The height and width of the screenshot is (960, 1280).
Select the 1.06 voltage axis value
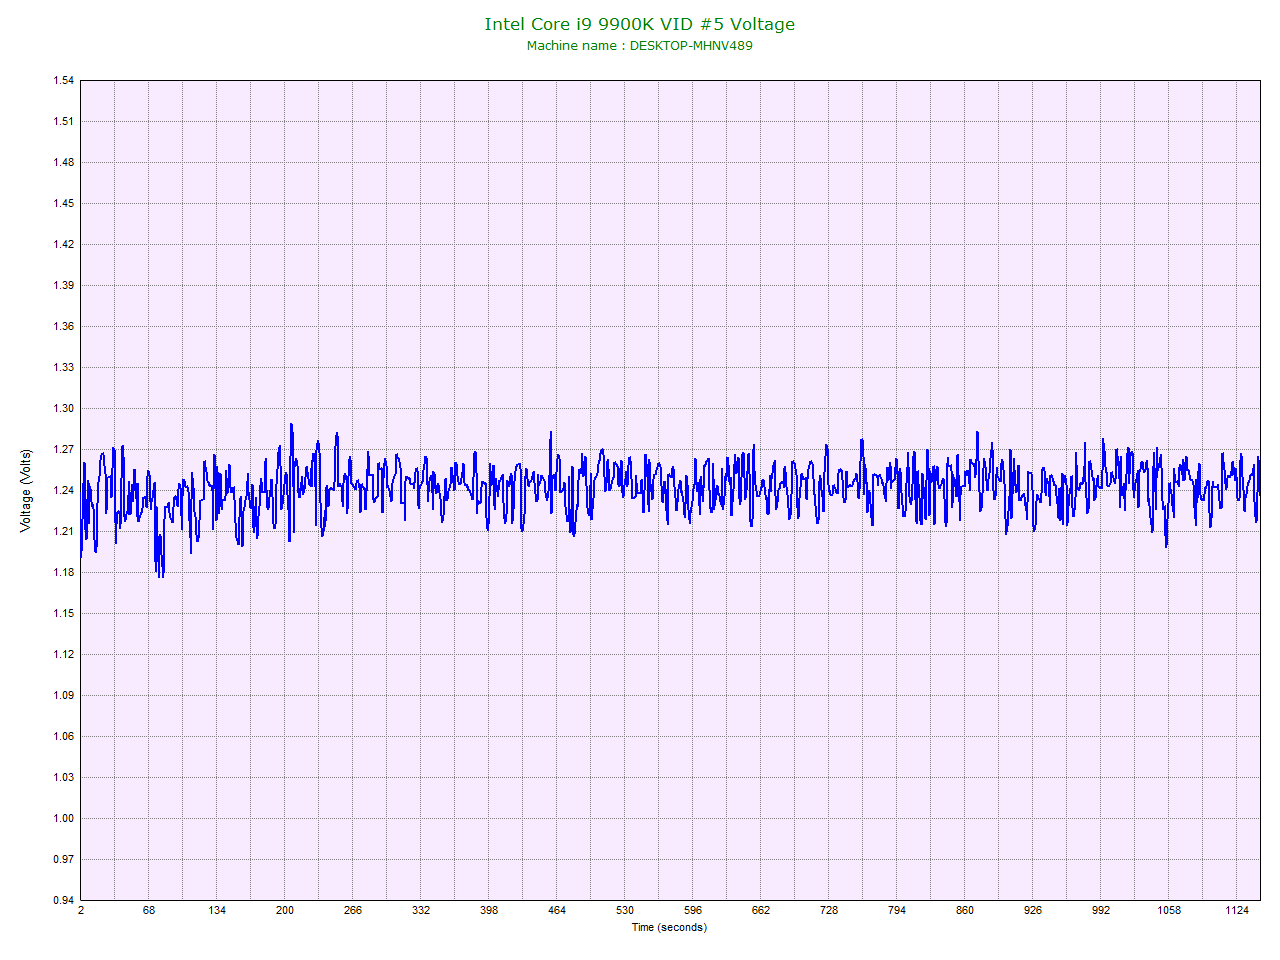[x=64, y=737]
